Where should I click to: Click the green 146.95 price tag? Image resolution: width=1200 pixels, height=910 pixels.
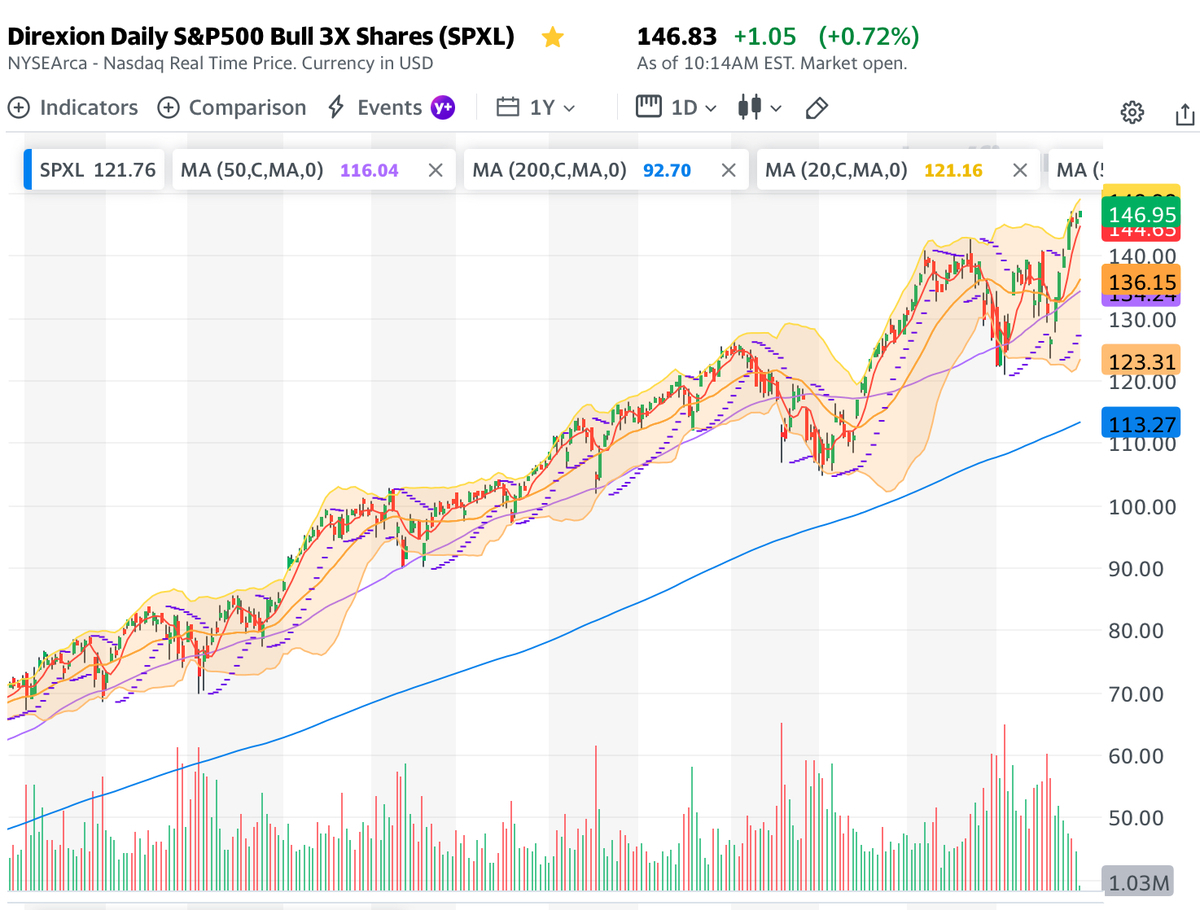tap(1140, 214)
